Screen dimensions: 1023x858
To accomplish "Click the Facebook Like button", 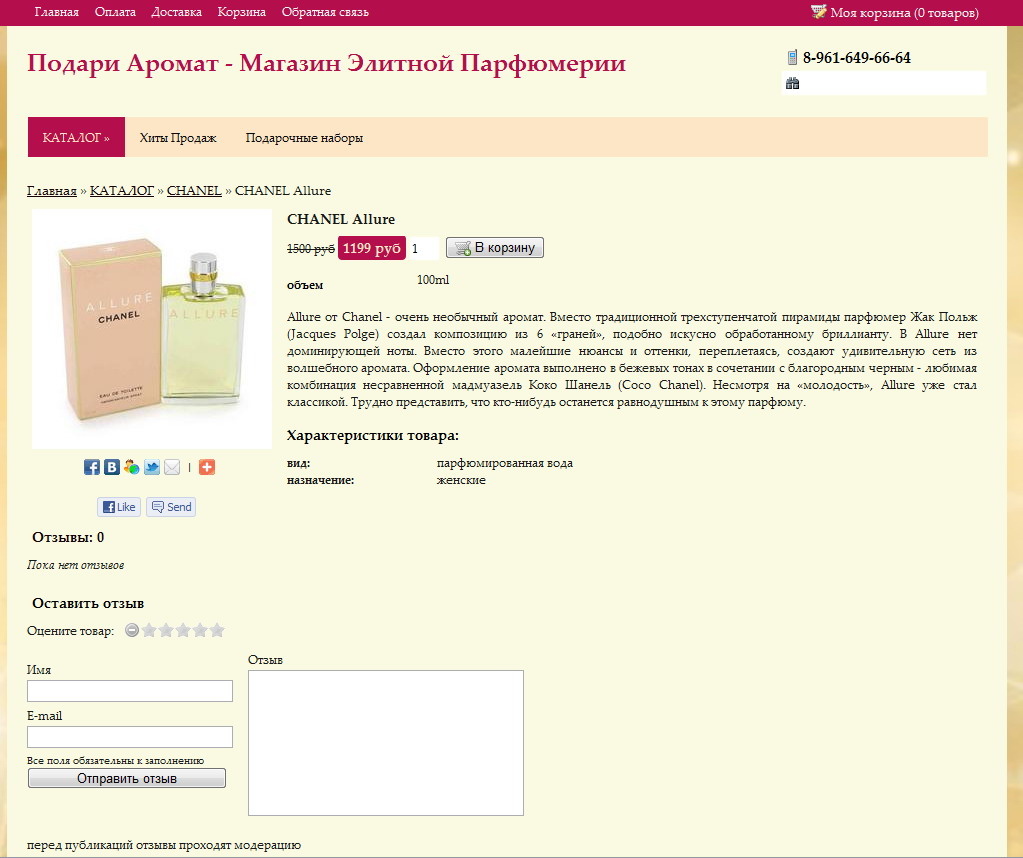I will tap(119, 507).
